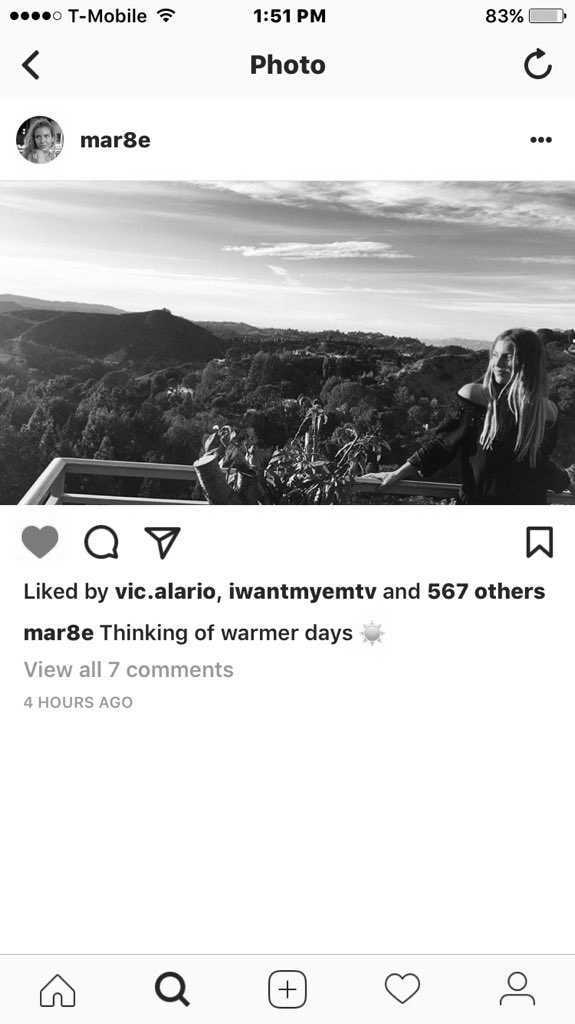The height and width of the screenshot is (1024, 575).
Task: Open the three-dot options menu
Action: 541,139
